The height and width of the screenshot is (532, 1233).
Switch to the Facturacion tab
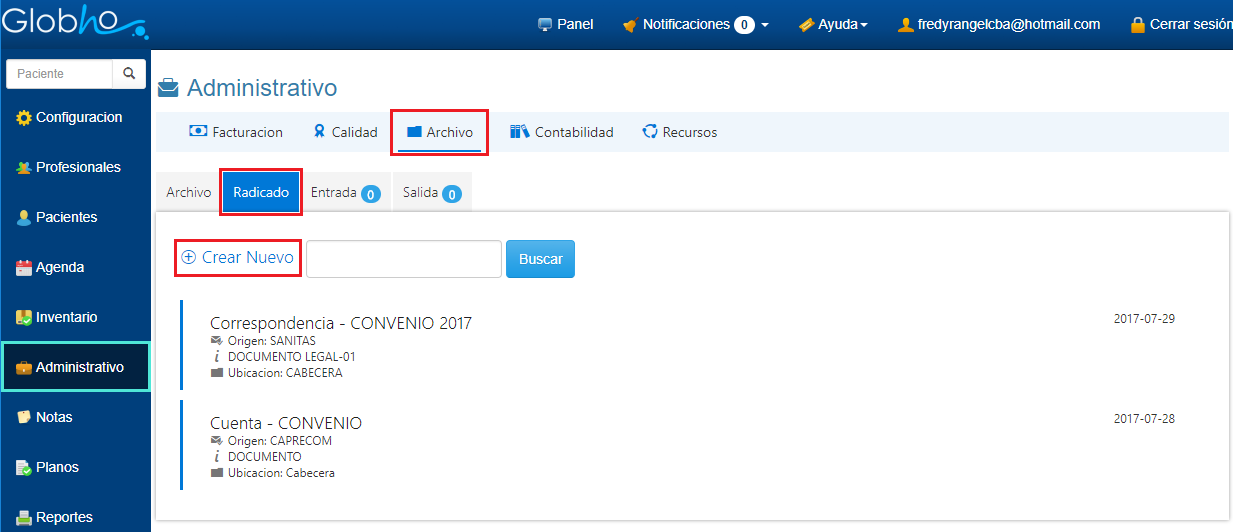click(236, 132)
